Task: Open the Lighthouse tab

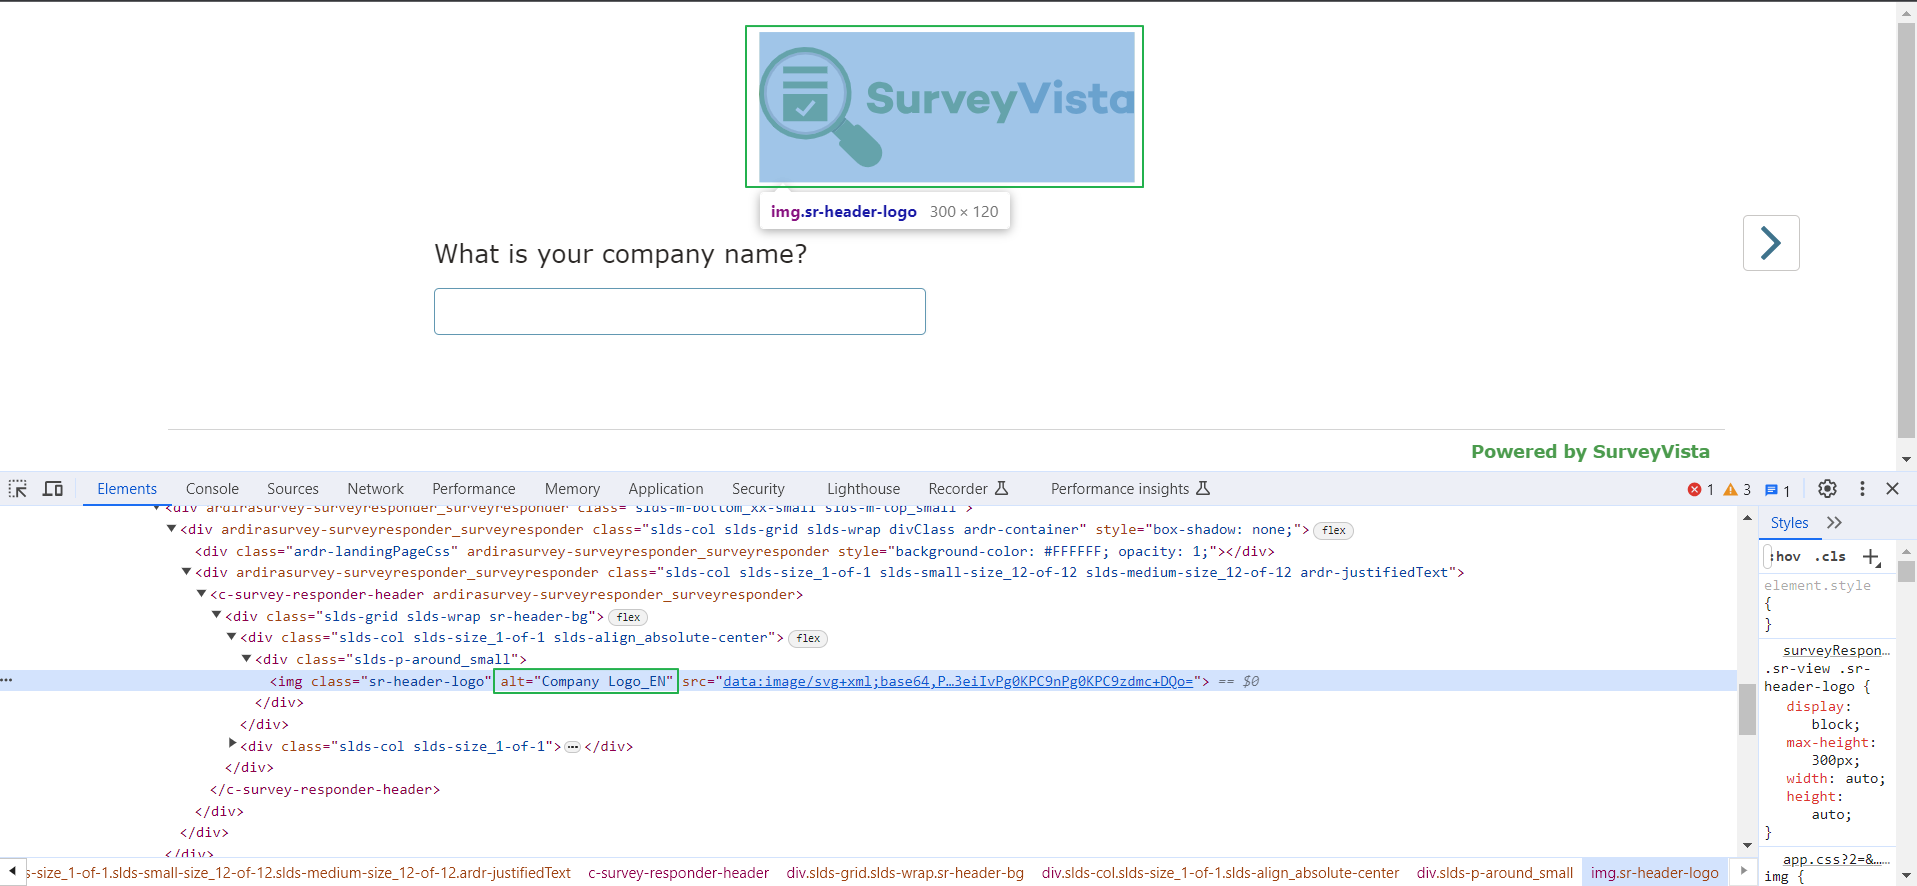Action: point(863,489)
